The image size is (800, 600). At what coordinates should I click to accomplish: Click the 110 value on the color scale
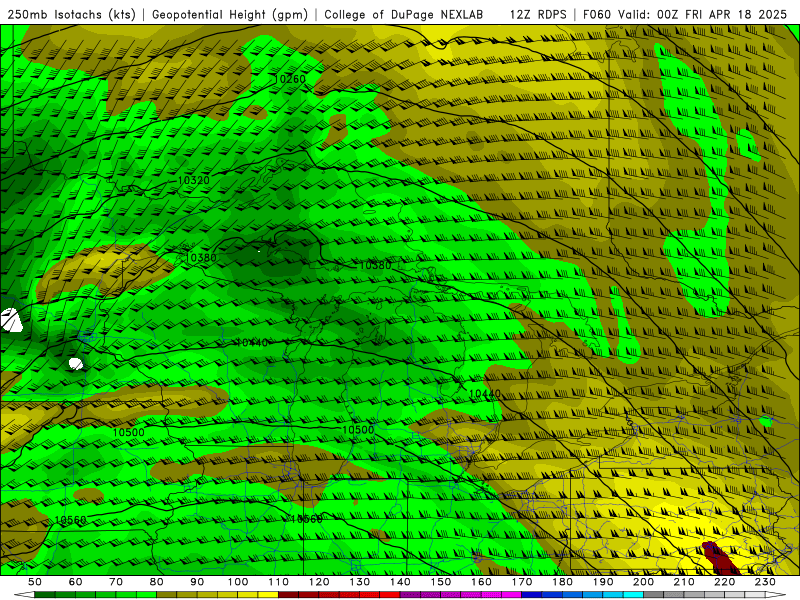(278, 582)
